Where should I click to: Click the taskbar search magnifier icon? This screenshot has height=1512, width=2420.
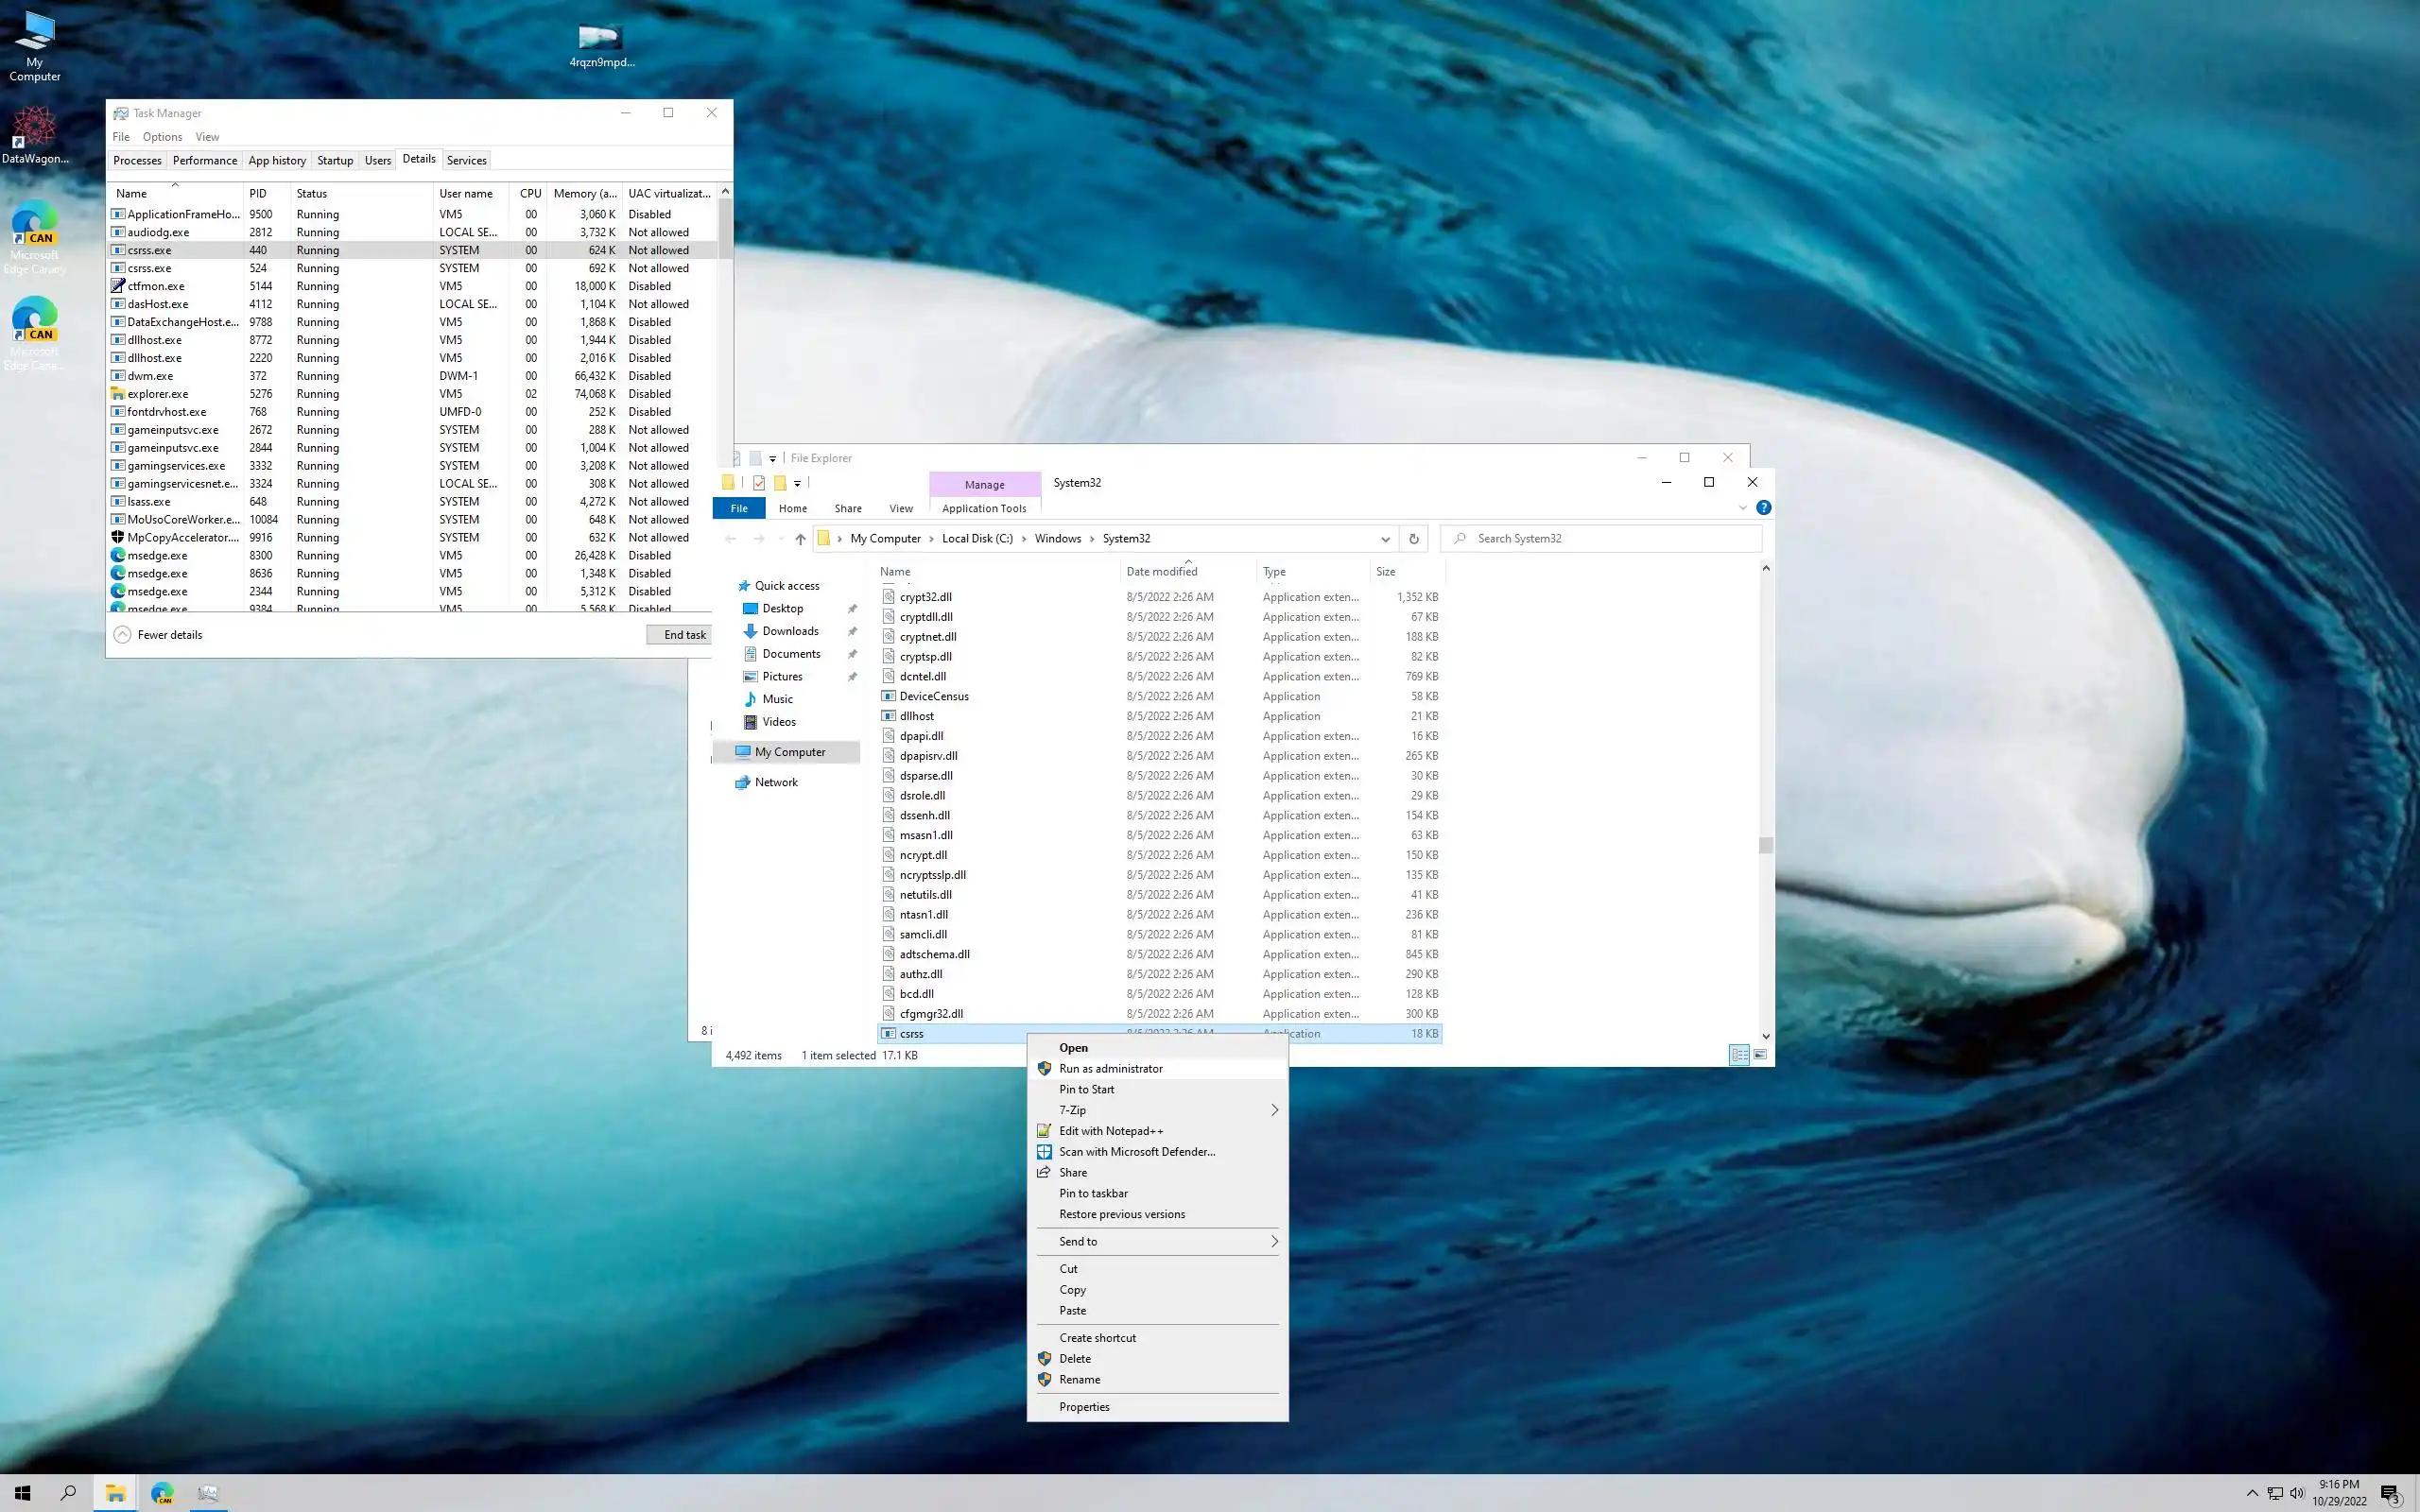click(68, 1493)
